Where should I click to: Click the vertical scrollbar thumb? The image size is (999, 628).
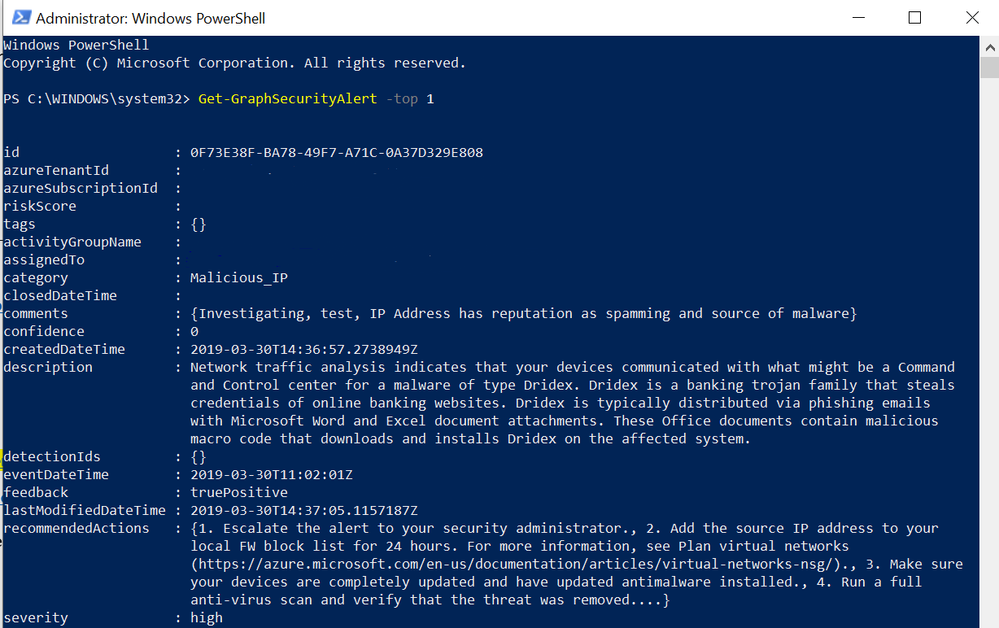click(x=989, y=68)
